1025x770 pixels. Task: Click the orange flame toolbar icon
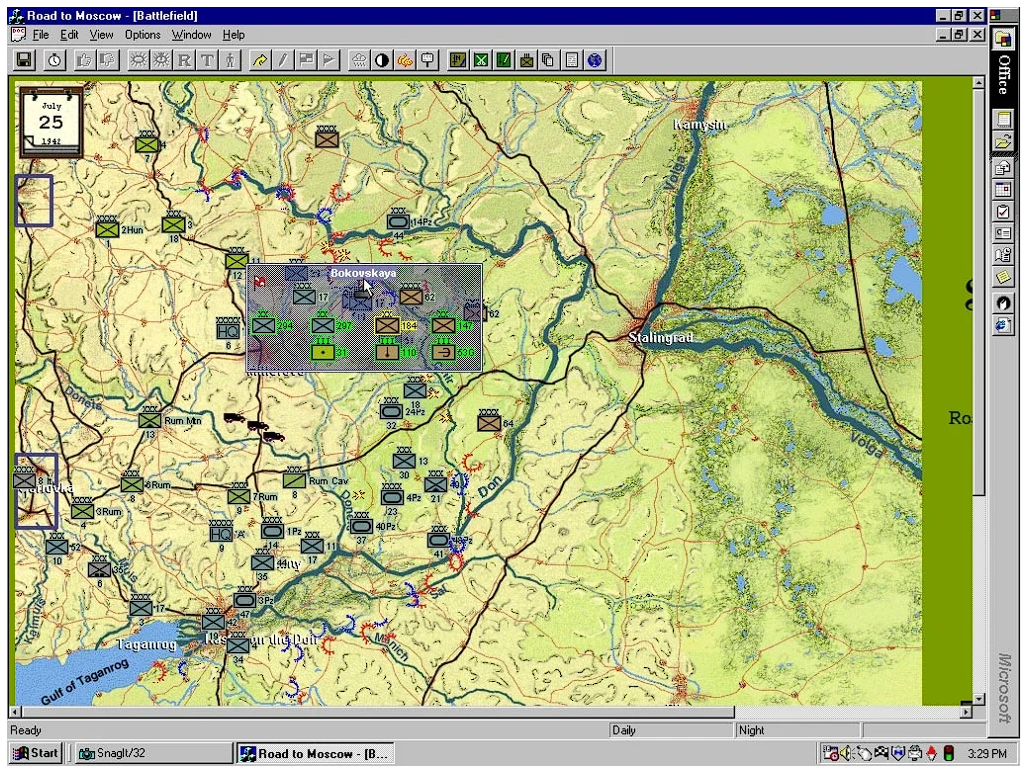pos(405,61)
